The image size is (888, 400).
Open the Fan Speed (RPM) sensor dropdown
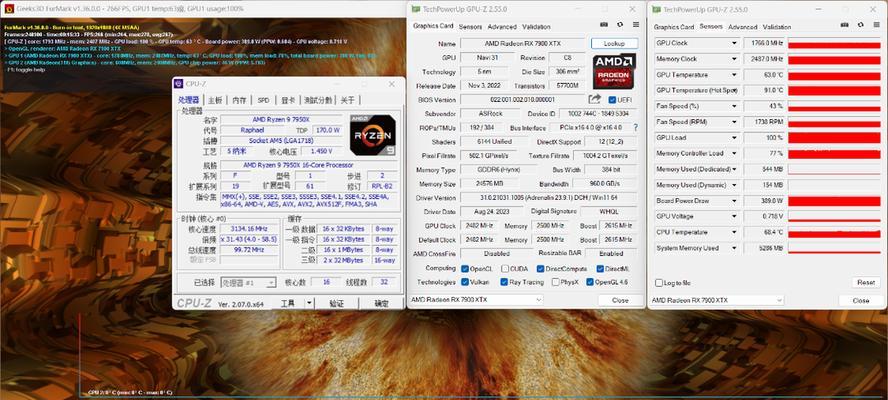pyautogui.click(x=735, y=122)
